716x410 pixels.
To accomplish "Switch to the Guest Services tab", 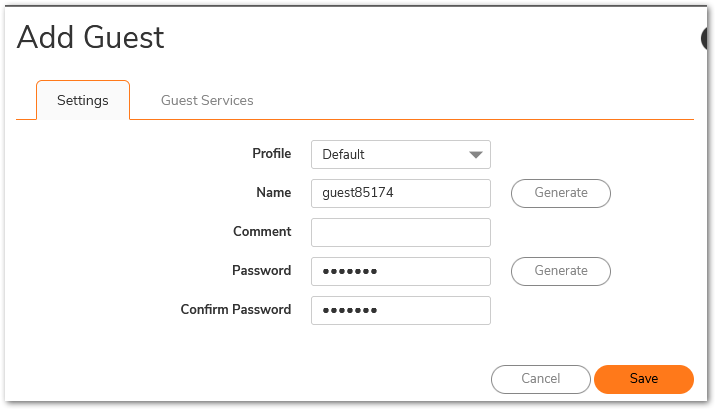I will pos(207,100).
